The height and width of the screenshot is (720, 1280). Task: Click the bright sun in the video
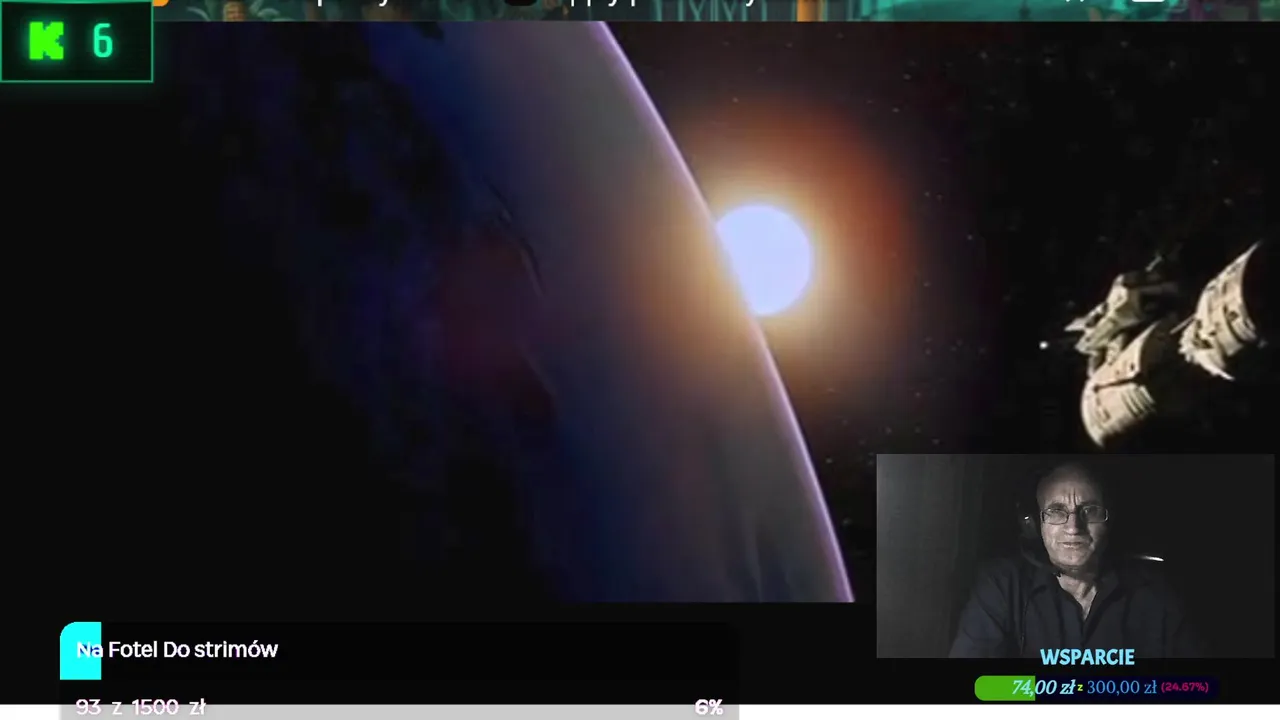pos(766,258)
